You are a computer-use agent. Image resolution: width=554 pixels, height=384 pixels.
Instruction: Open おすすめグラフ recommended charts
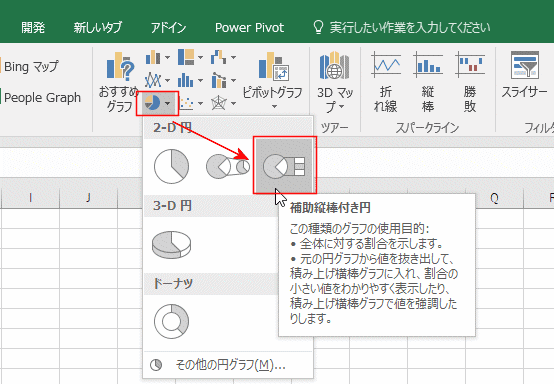coord(119,82)
